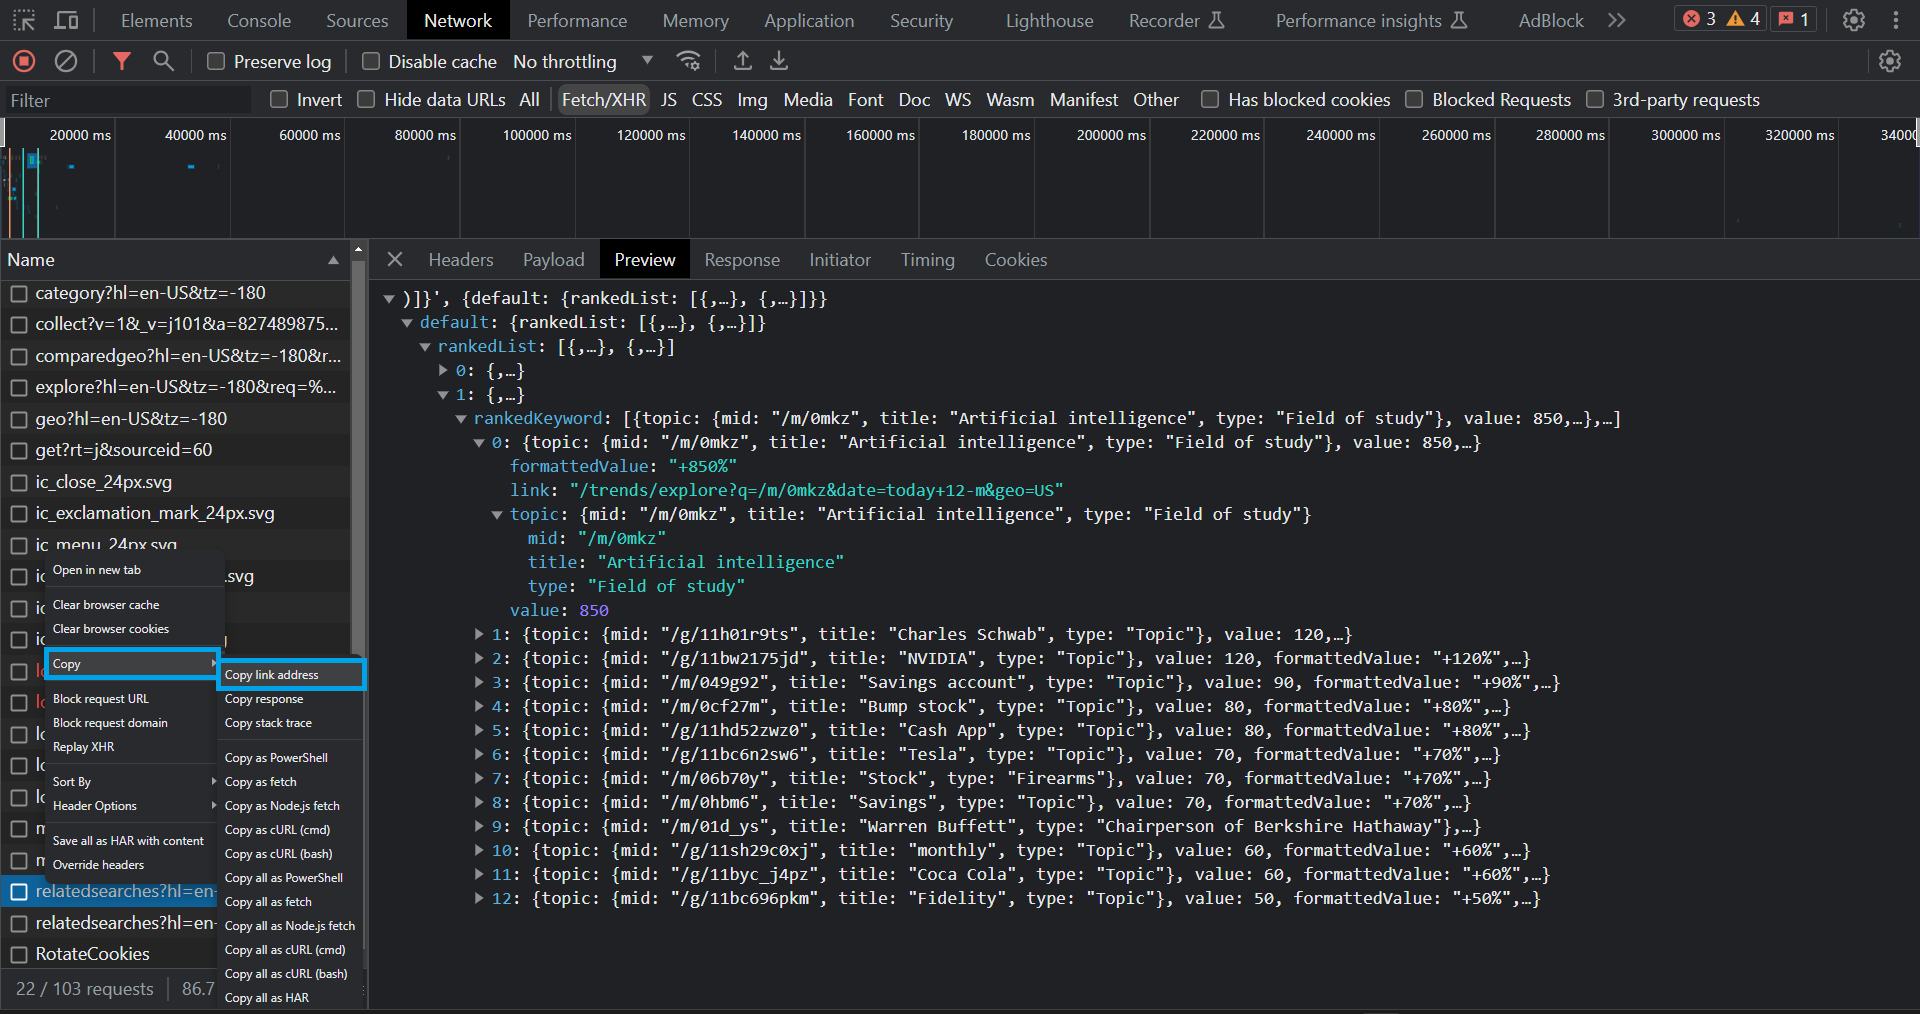
Task: Click the Filter text input field
Action: click(x=125, y=100)
